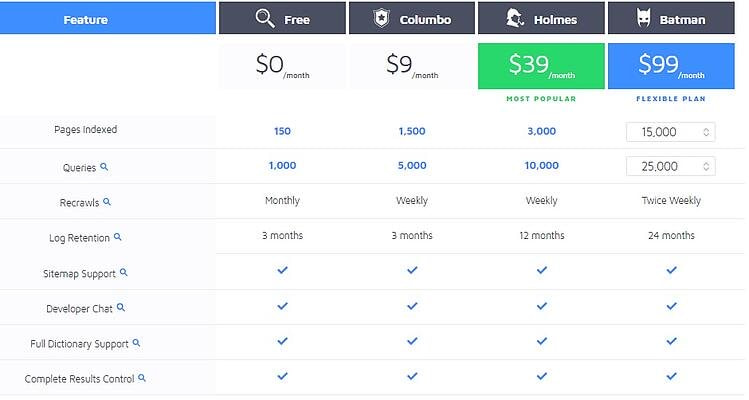
Task: Click the Complete Results Control checkmark under Holmes
Action: coord(542,376)
